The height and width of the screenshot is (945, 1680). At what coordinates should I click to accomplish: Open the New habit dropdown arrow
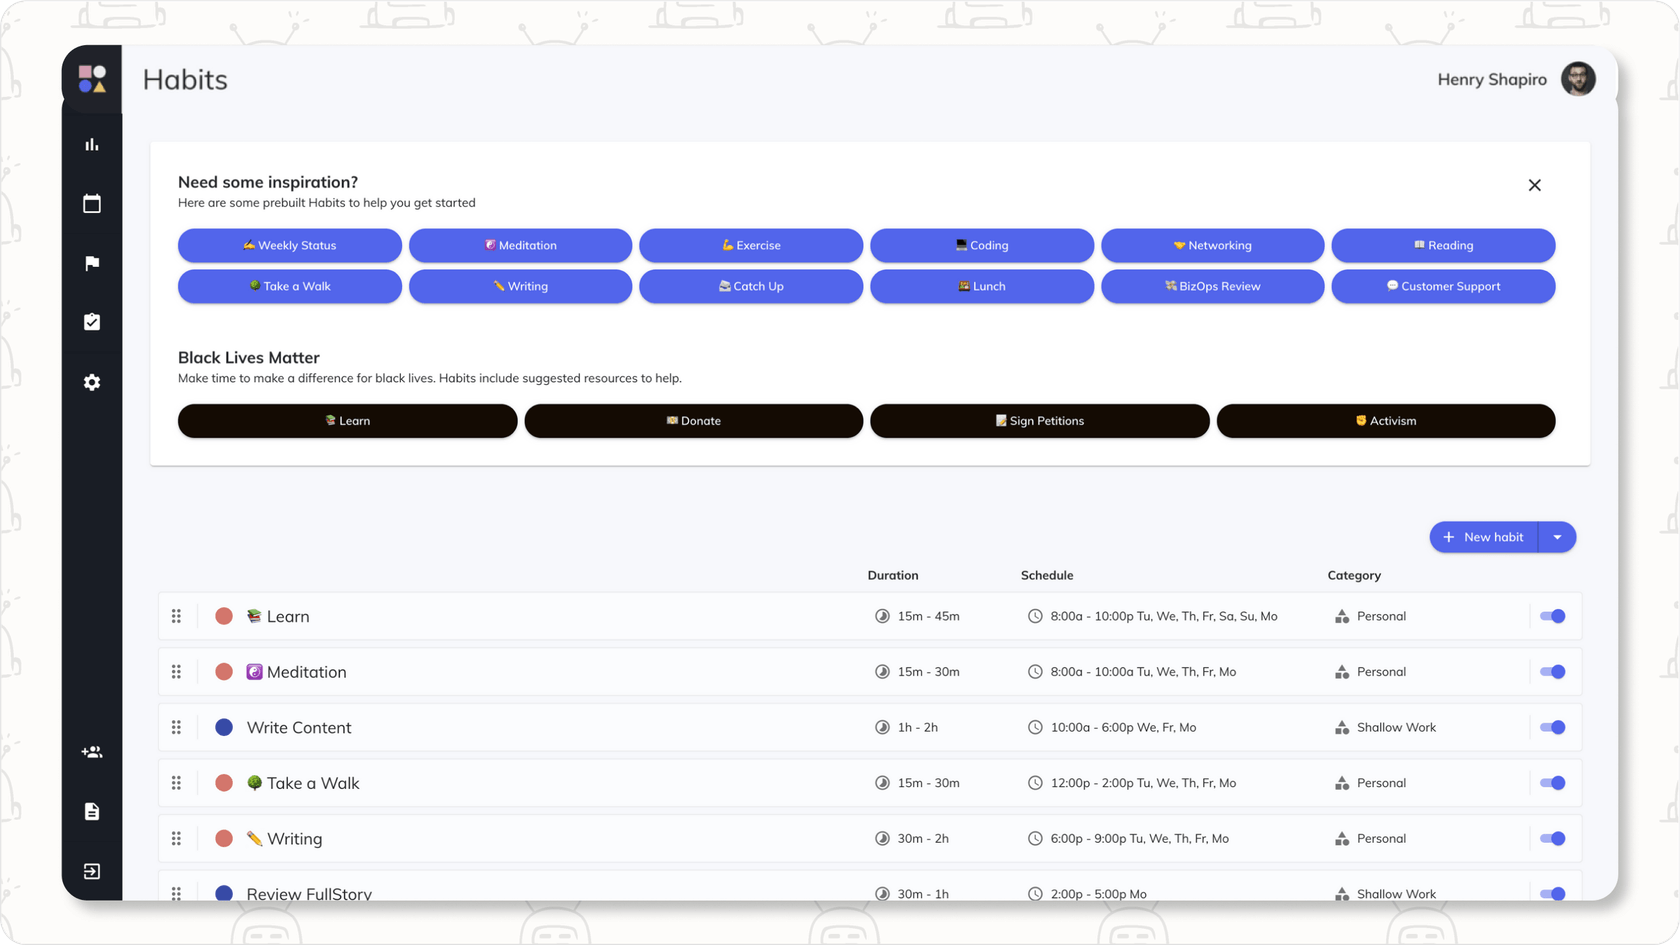tap(1556, 537)
